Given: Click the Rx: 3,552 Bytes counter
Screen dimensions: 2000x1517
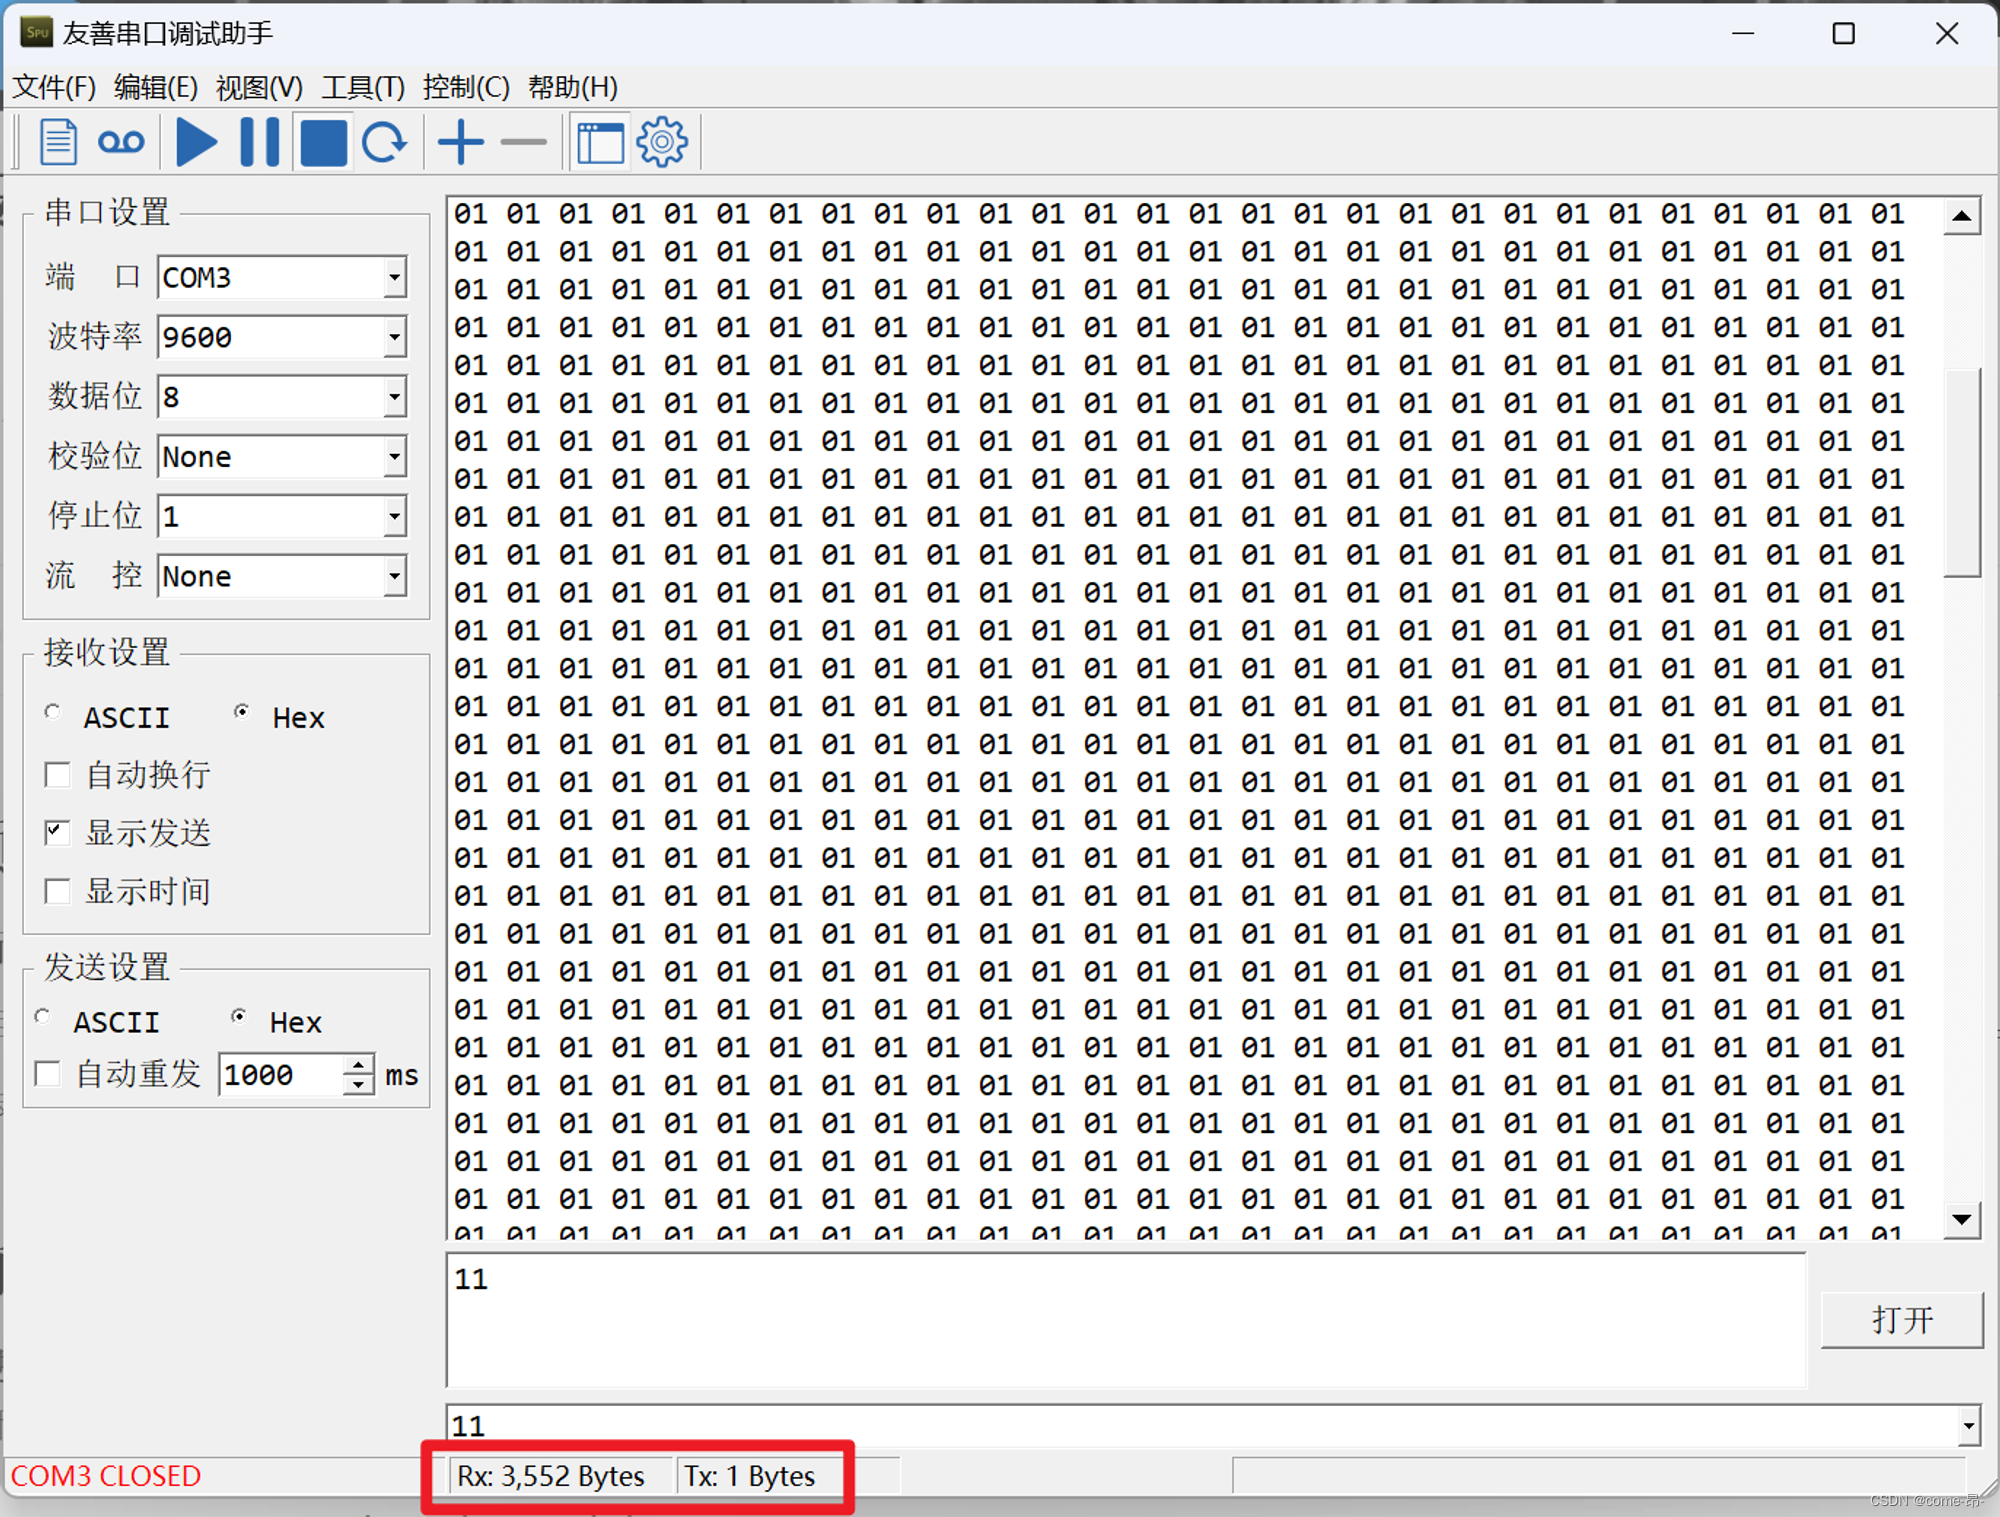Looking at the screenshot, I should tap(551, 1476).
